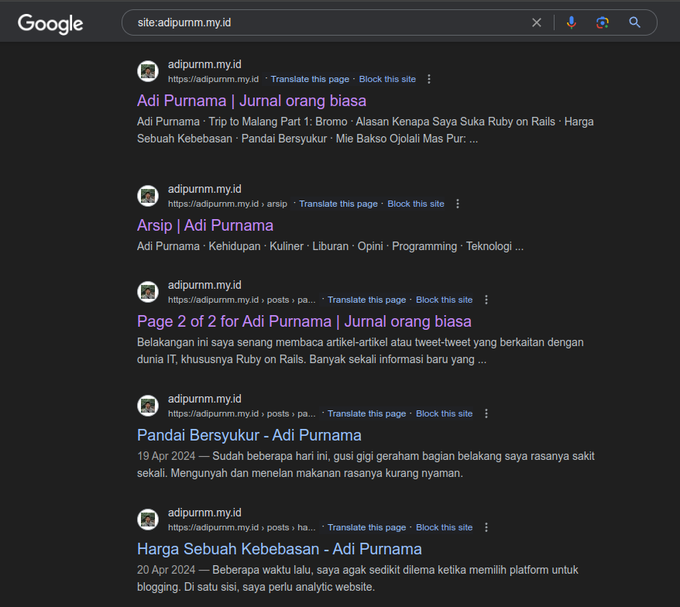The height and width of the screenshot is (607, 680).
Task: Click favicon of Jurnal orang biasa result
Action: tap(148, 71)
